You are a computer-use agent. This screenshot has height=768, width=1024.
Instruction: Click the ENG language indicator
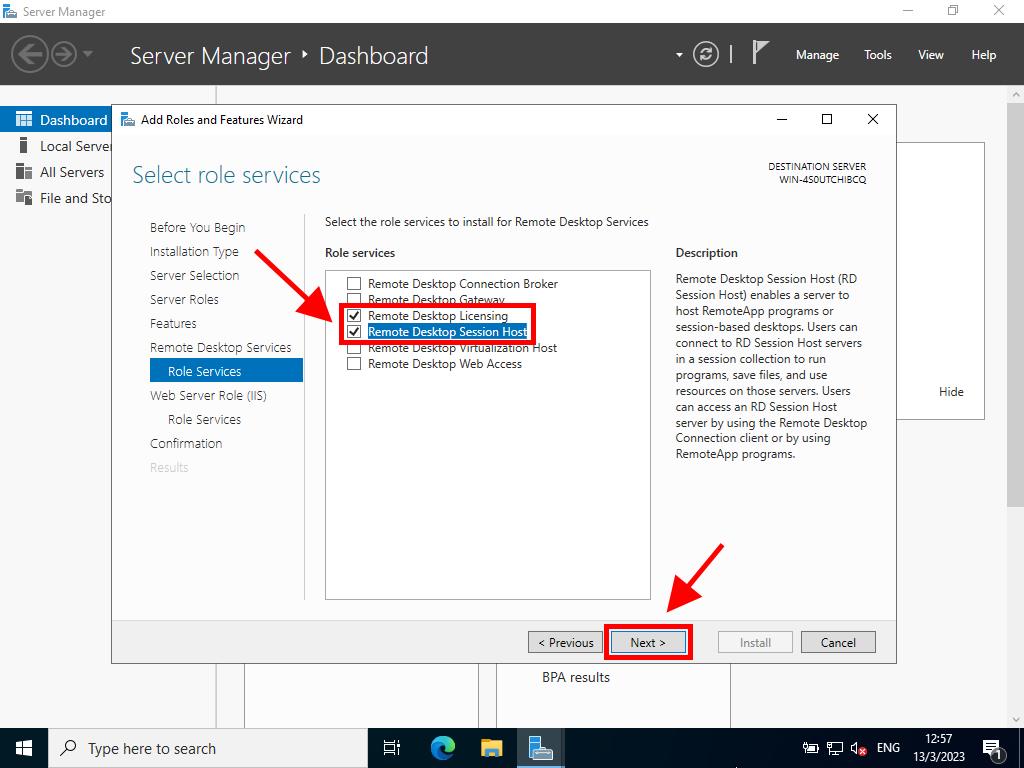tap(888, 748)
